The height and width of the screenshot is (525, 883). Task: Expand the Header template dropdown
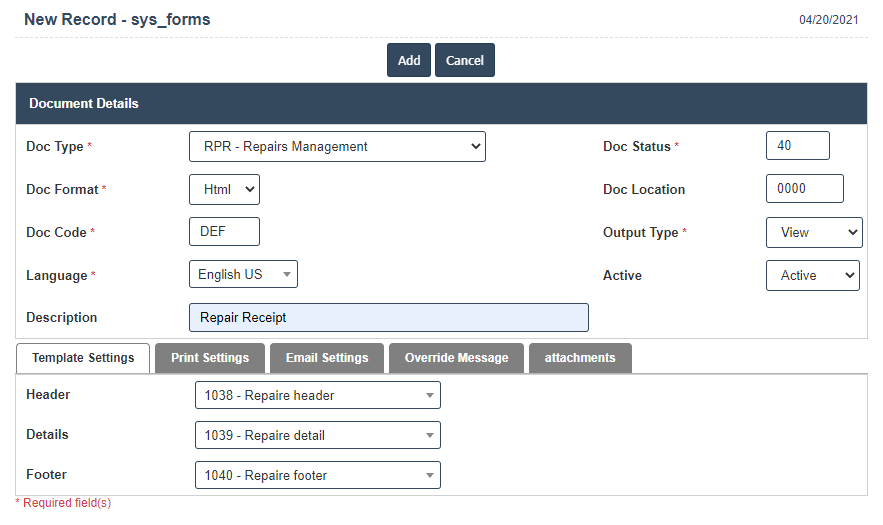(317, 395)
